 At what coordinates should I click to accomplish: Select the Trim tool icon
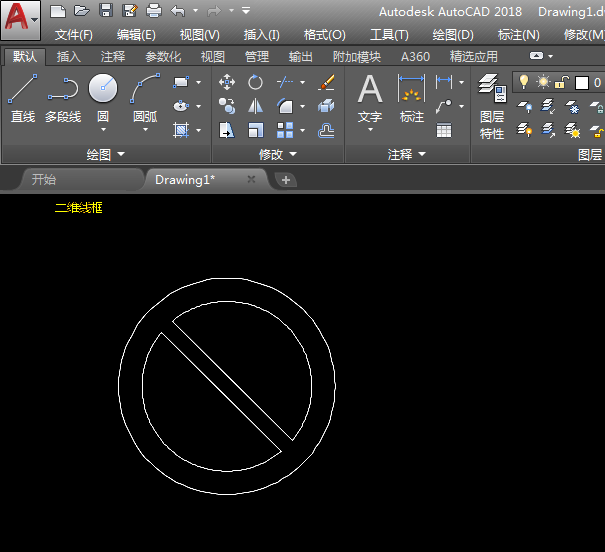tap(285, 82)
